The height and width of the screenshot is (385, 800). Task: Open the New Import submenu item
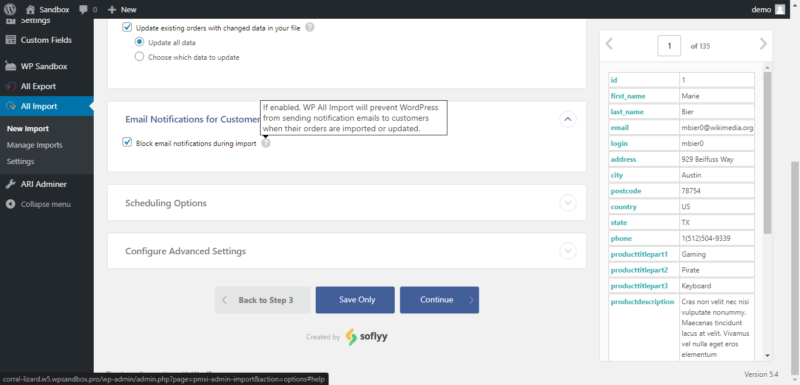(x=28, y=129)
